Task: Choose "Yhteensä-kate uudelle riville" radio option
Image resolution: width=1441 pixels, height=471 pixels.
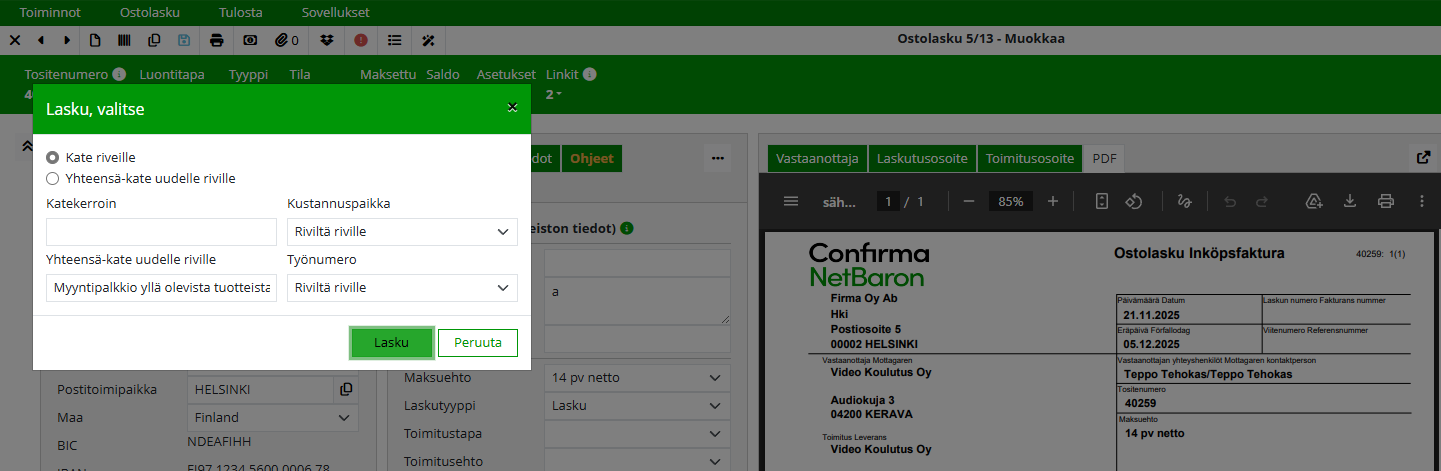Action: (53, 179)
